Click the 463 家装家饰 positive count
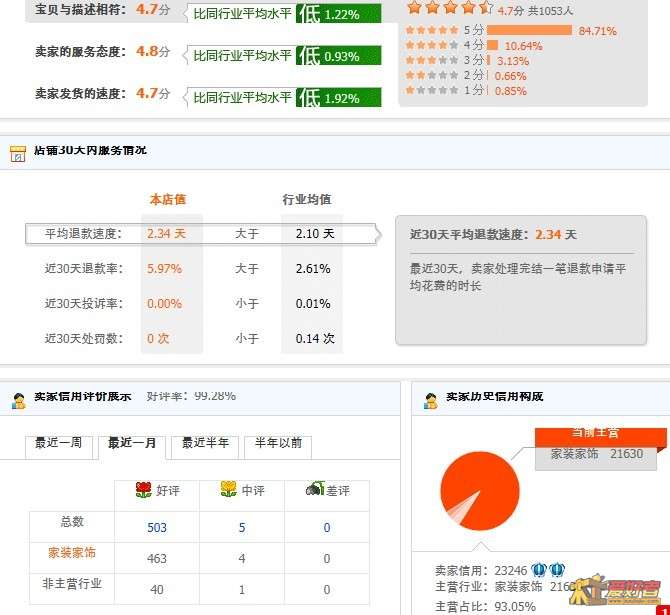The height and width of the screenshot is (615, 670). (157, 559)
